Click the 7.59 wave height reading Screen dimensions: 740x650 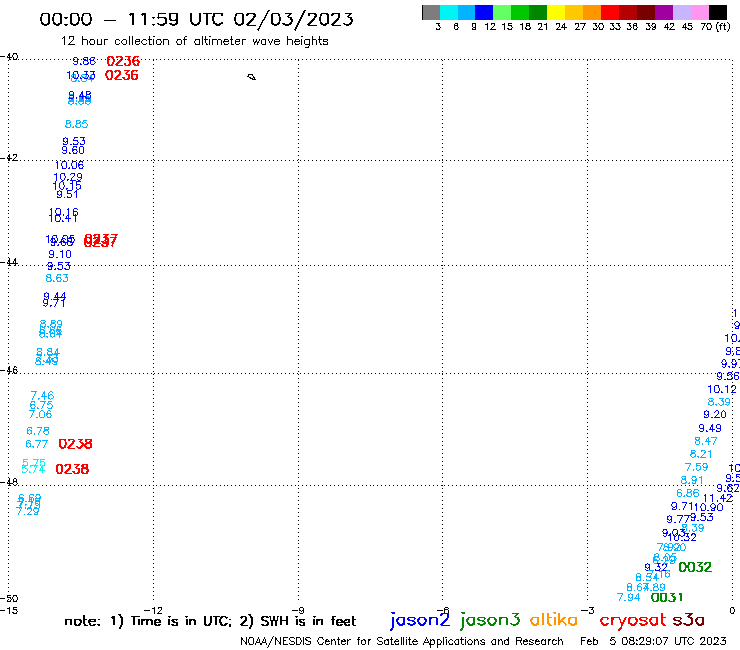(697, 467)
